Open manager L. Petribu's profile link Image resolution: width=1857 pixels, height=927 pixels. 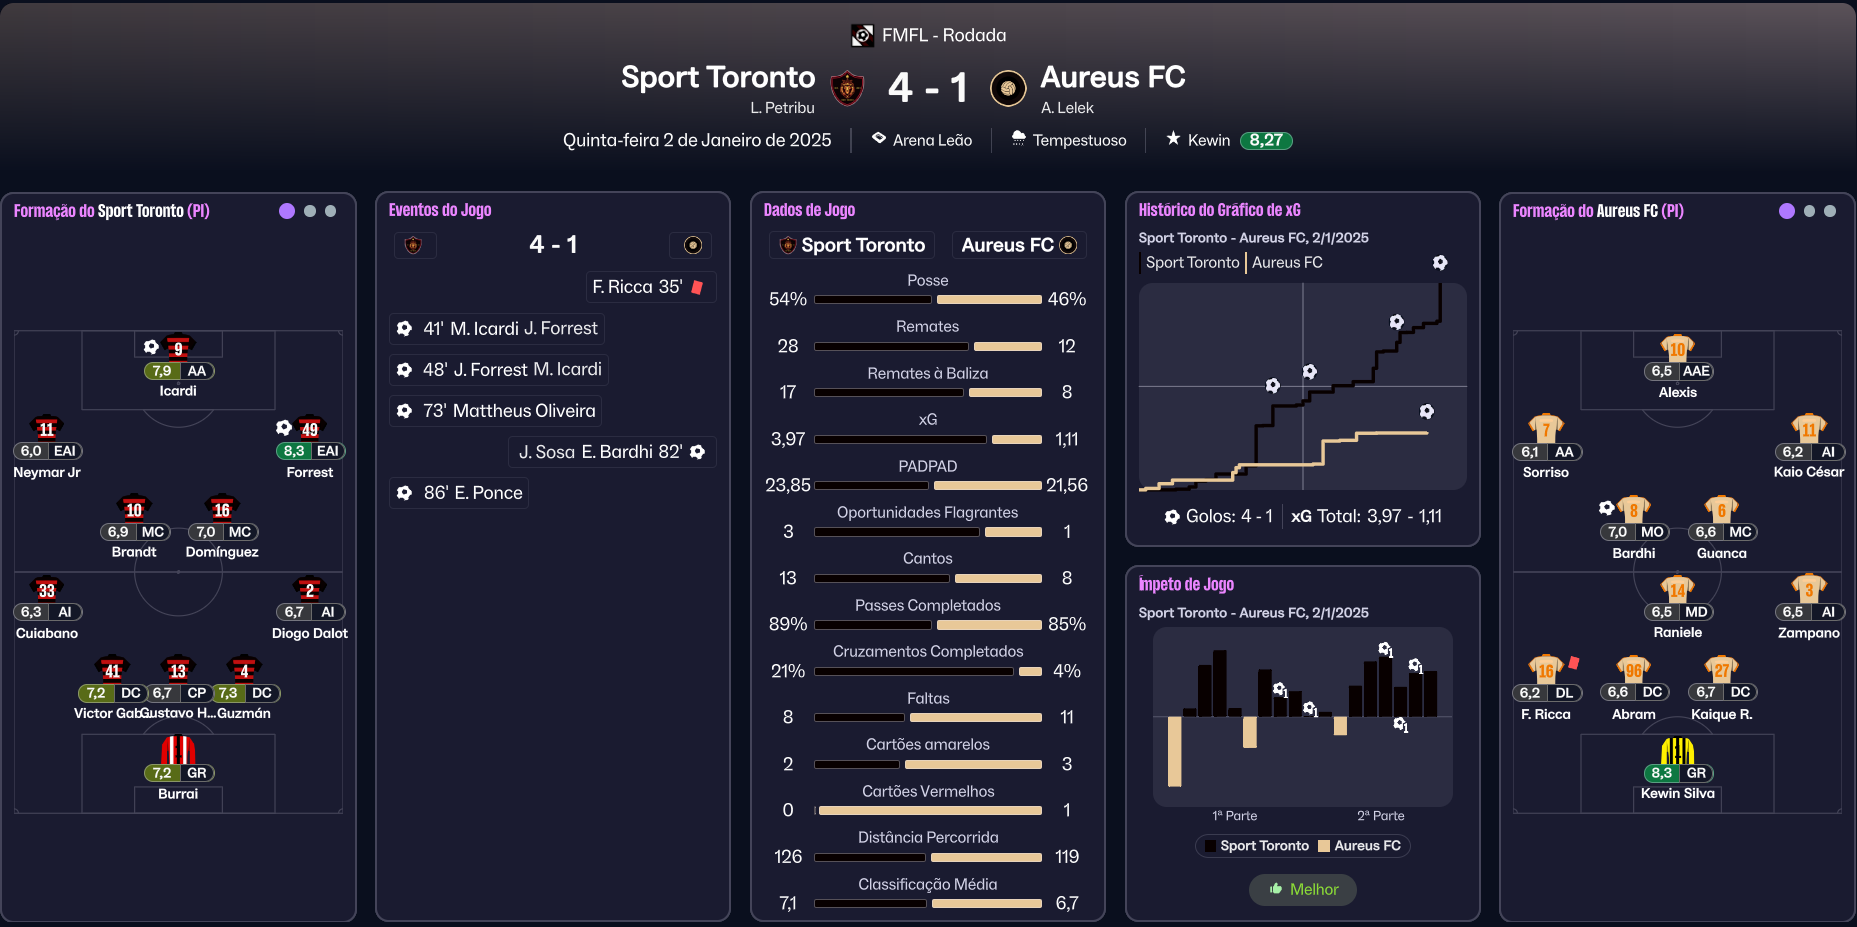pyautogui.click(x=782, y=108)
